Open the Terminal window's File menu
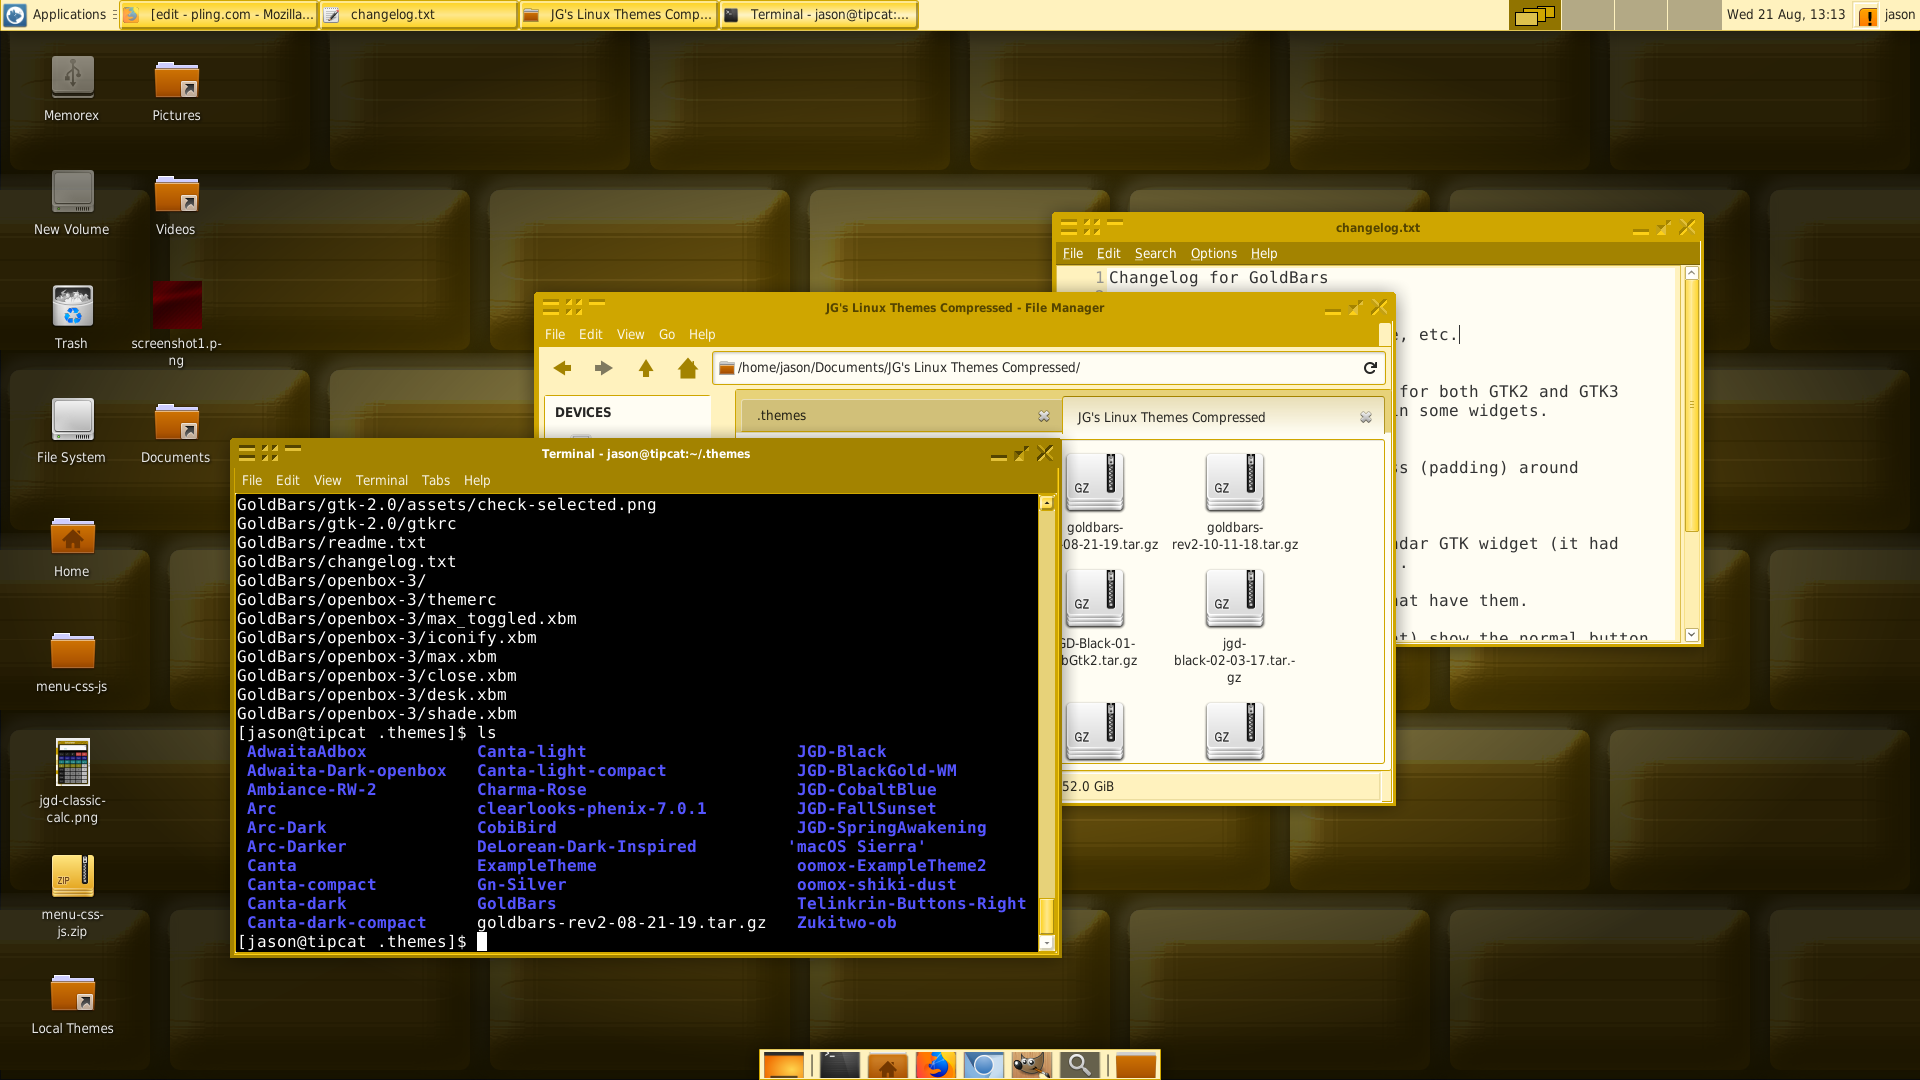Viewport: 1920px width, 1080px height. click(251, 481)
